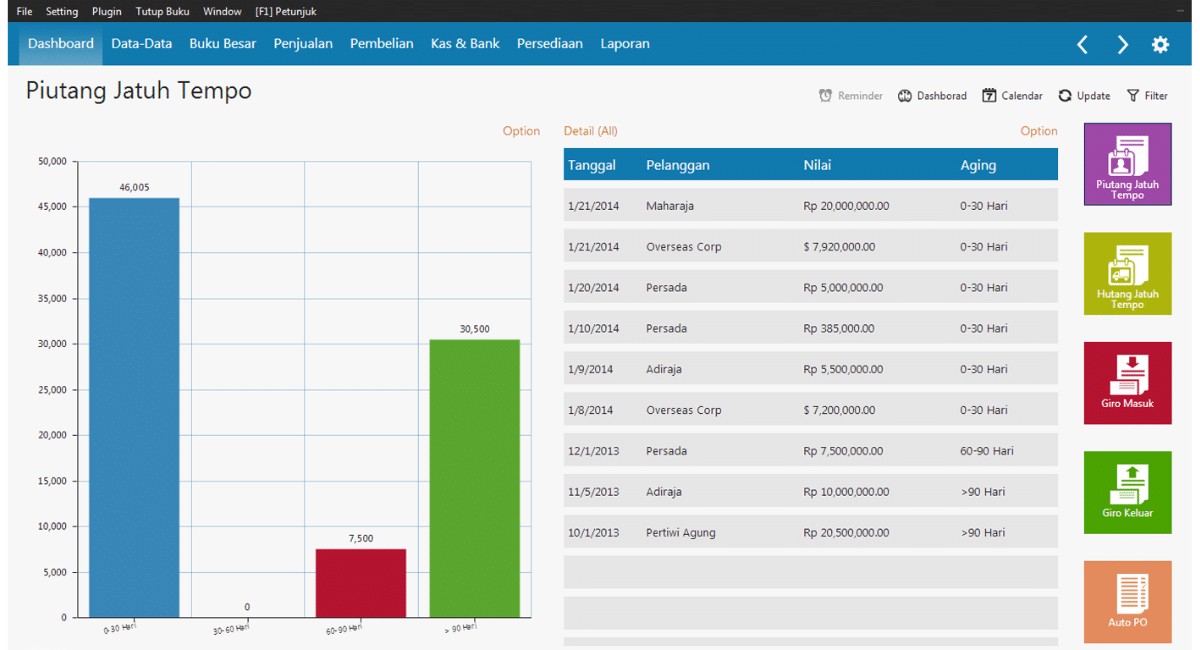Select the Persada Rp 7,500,000.00 row
Image resolution: width=1200 pixels, height=650 pixels.
click(x=810, y=451)
